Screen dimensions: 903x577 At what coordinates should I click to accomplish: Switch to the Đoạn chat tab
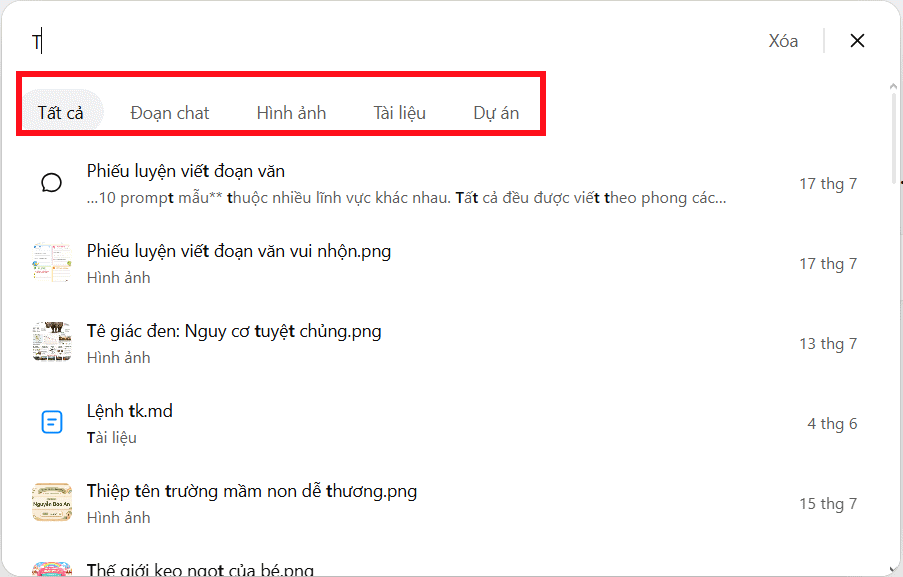point(169,113)
